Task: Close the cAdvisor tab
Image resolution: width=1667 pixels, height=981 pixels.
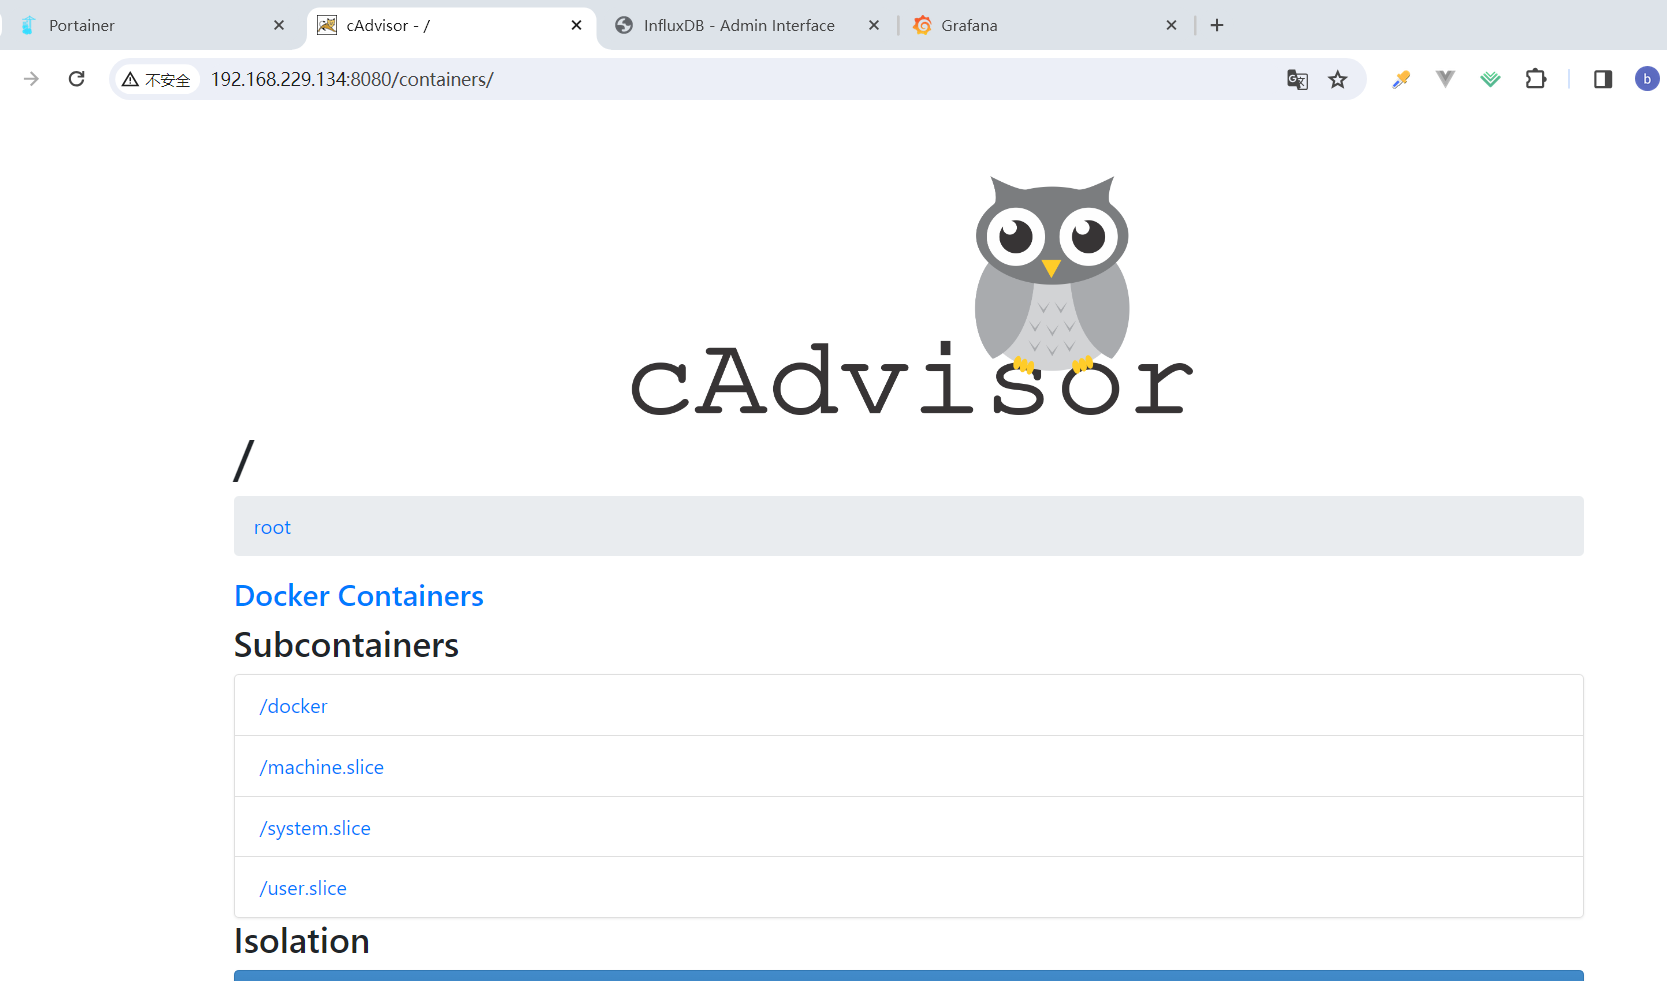Action: pyautogui.click(x=577, y=25)
